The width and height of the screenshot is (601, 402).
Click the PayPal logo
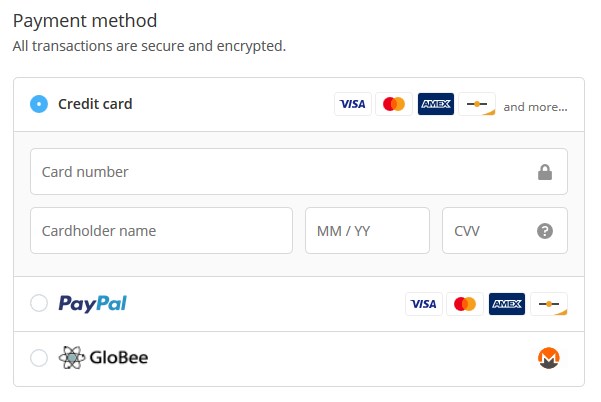point(92,304)
